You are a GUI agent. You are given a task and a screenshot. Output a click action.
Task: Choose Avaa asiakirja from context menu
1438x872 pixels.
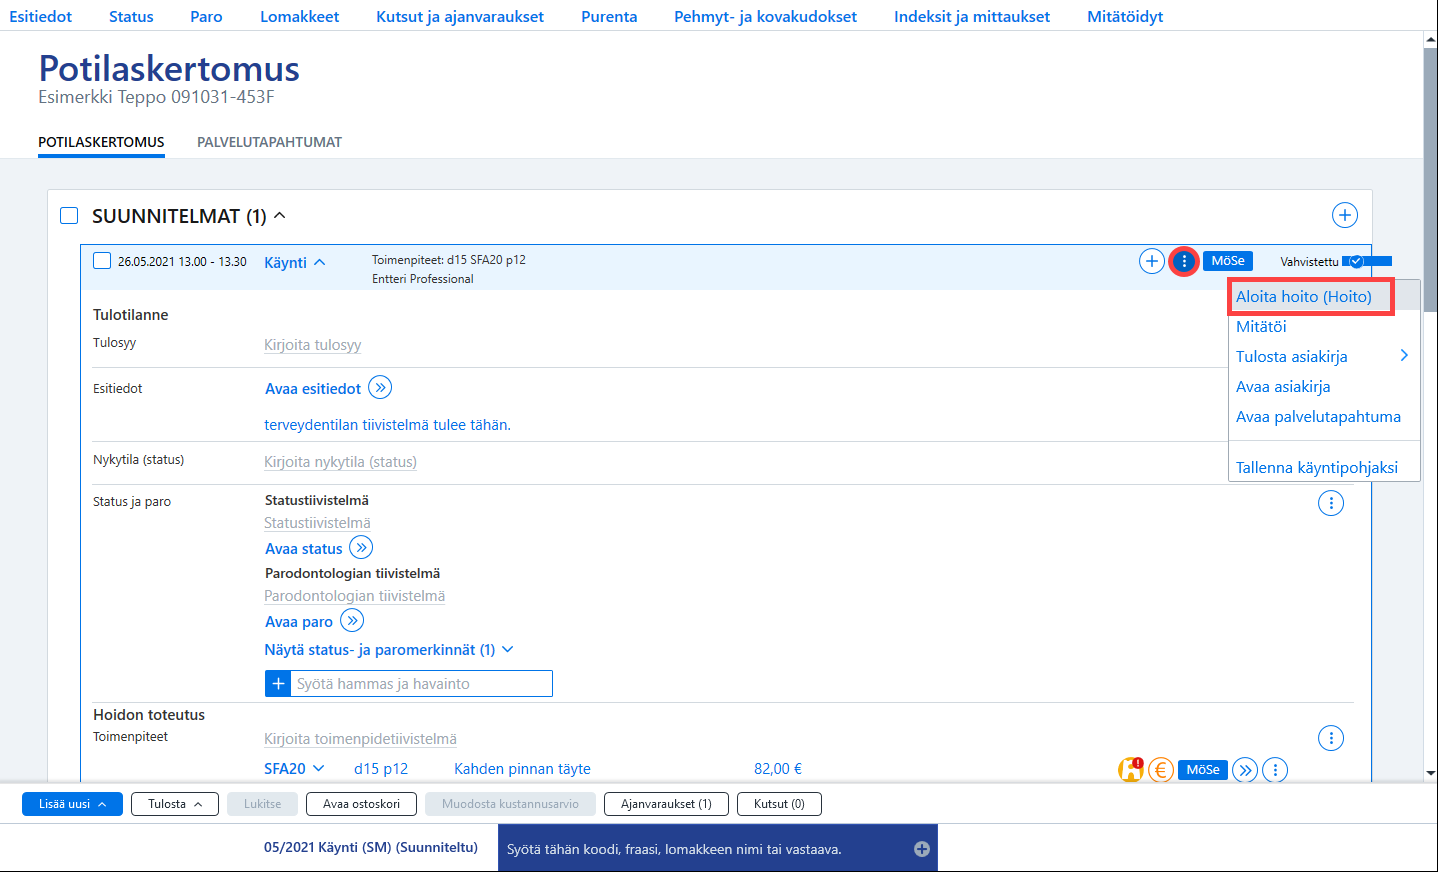pos(1283,386)
